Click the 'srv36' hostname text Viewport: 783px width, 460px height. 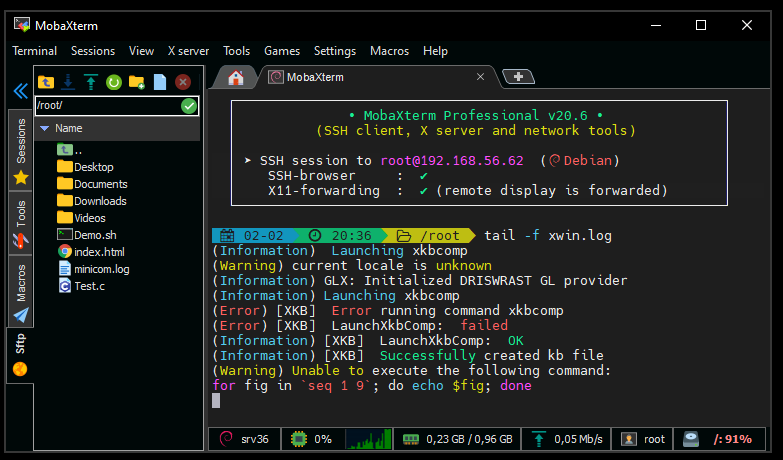click(255, 439)
